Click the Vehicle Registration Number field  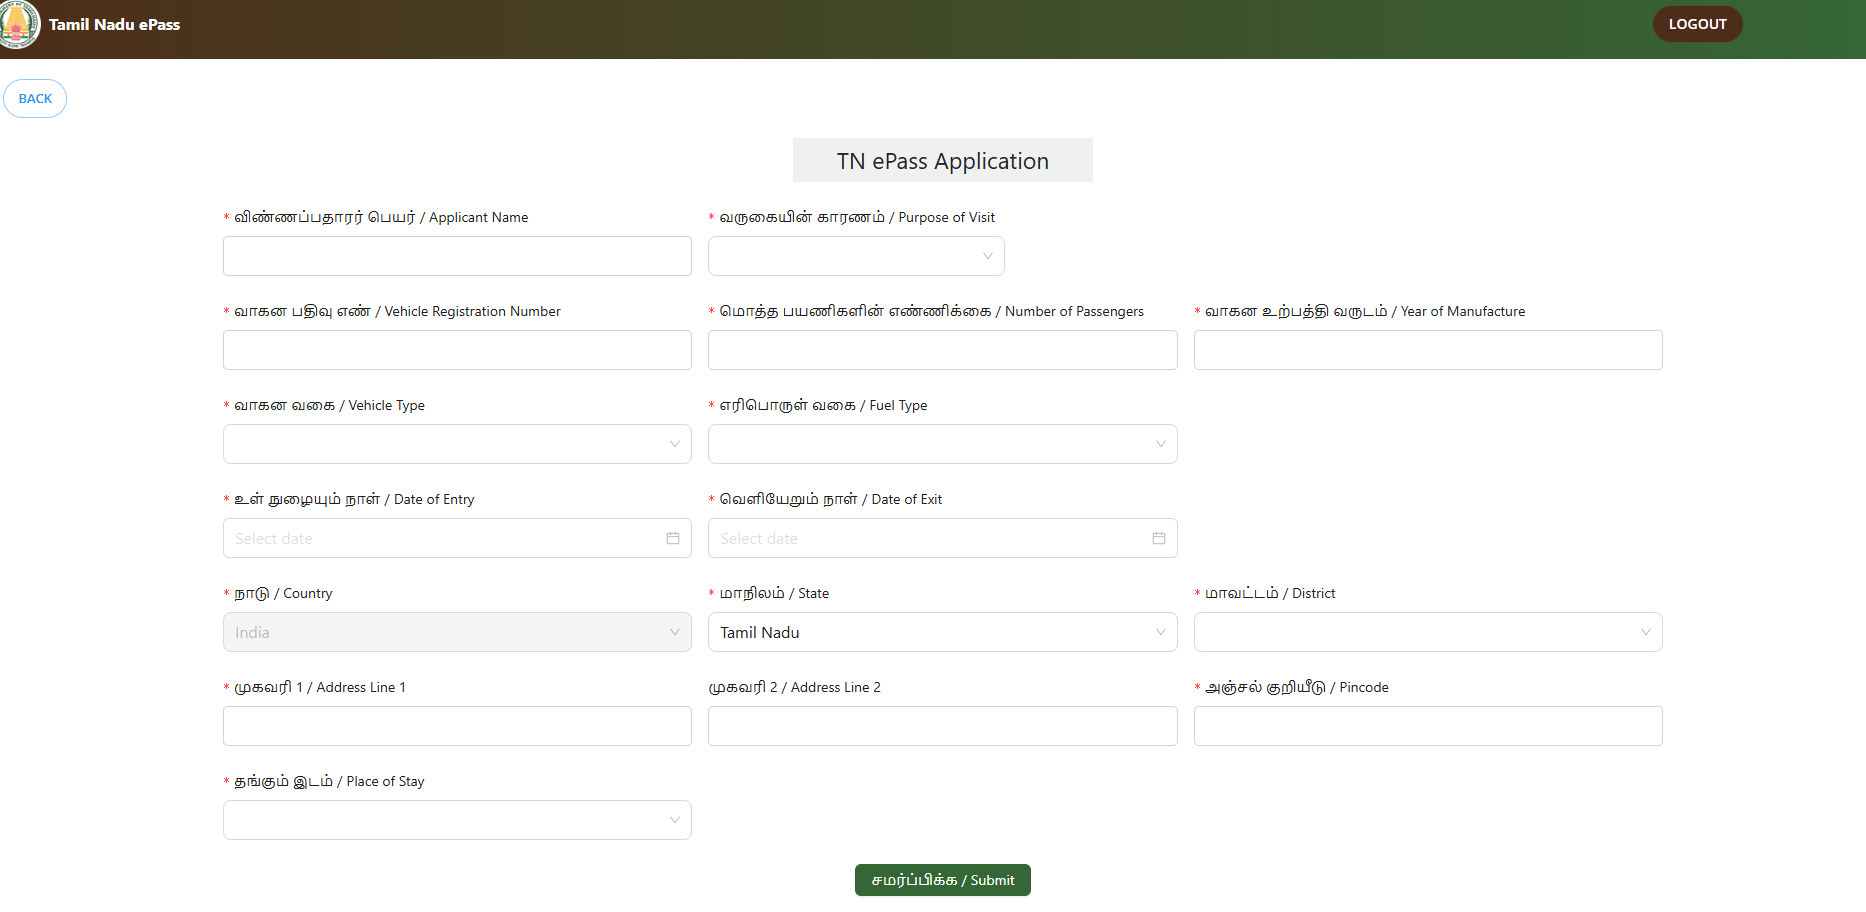tap(457, 350)
